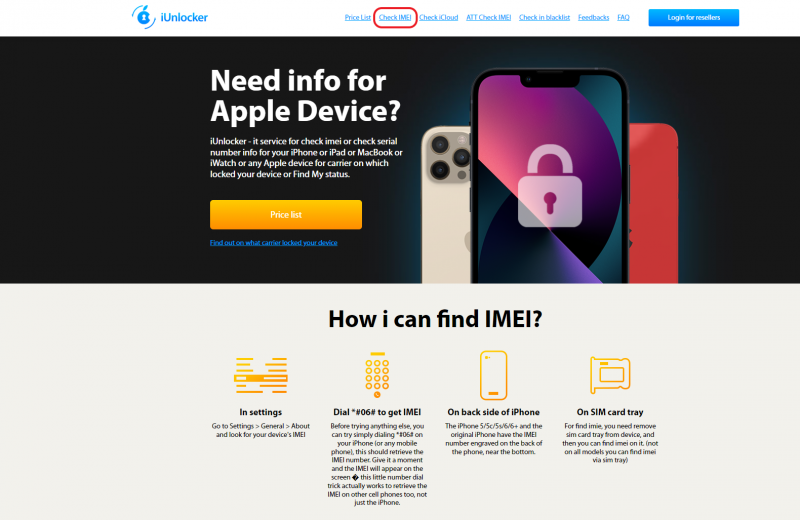Viewport: 800px width, 520px height.
Task: Click the iUnlocker brand name text
Action: pyautogui.click(x=184, y=17)
